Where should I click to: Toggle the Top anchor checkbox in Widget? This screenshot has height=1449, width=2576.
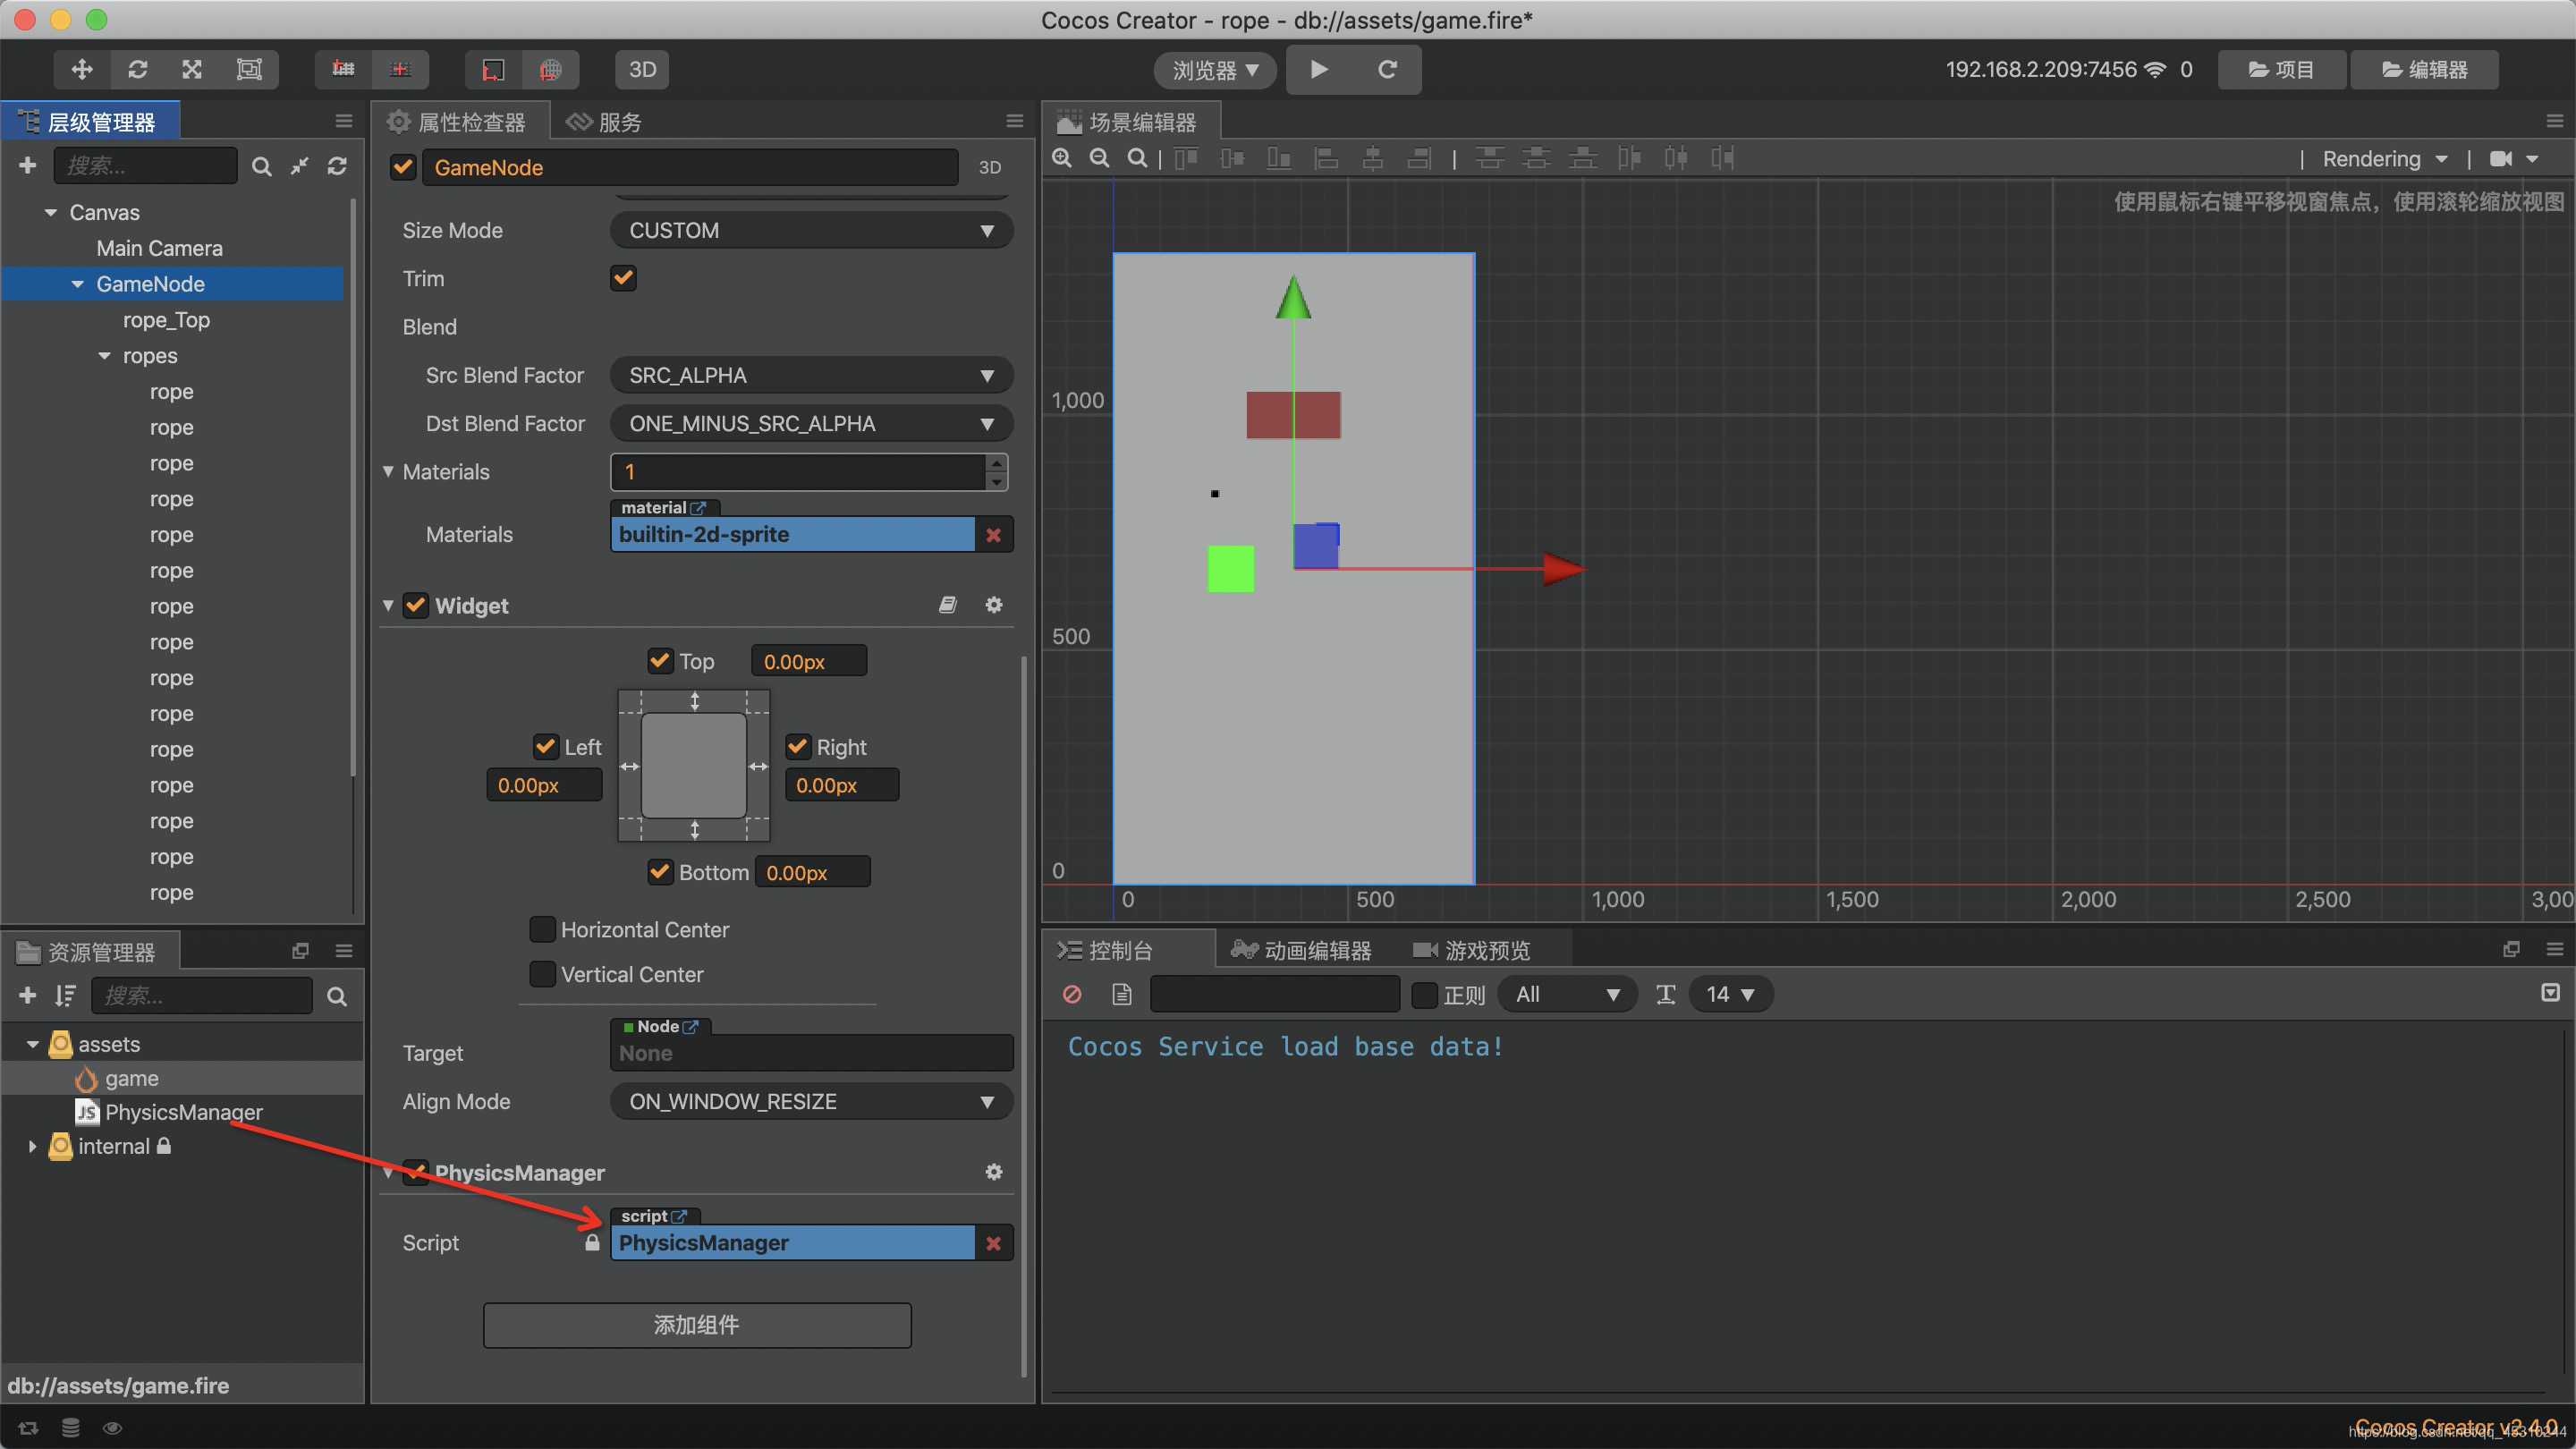[x=660, y=662]
